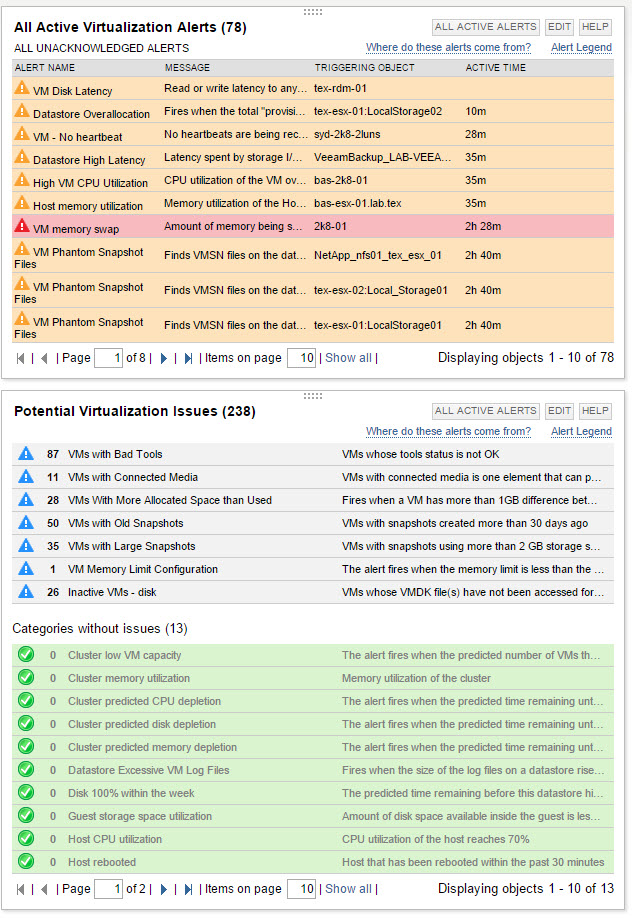Image resolution: width=632 pixels, height=918 pixels.
Task: Click the Items on page field in the bottom pager
Action: click(301, 889)
